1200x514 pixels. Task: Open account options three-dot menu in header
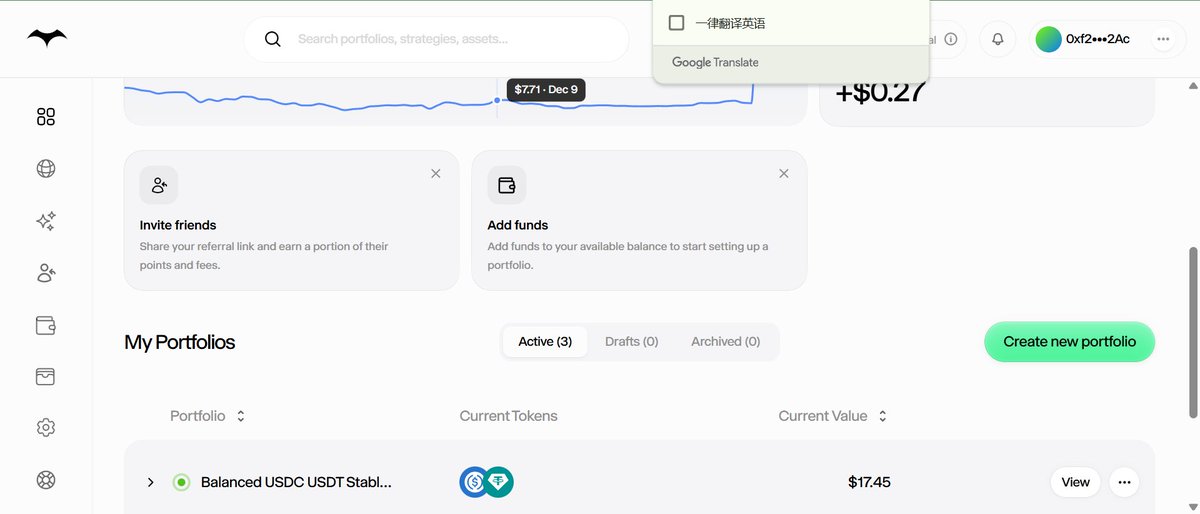pos(1163,39)
